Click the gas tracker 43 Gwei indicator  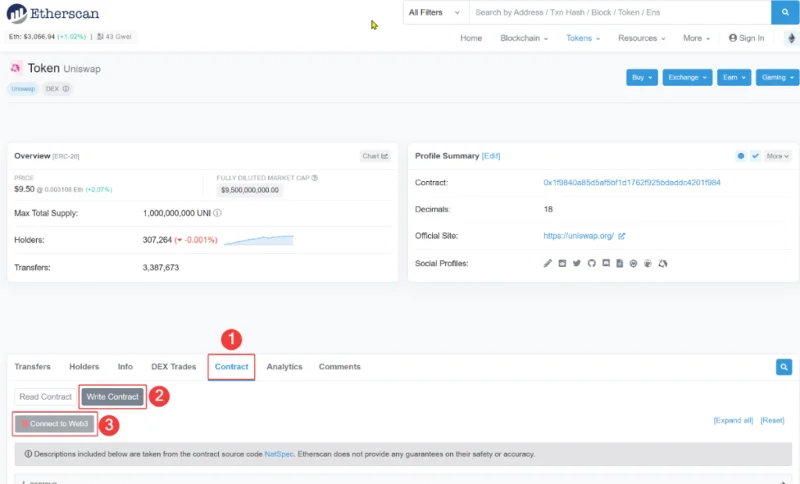[x=114, y=37]
